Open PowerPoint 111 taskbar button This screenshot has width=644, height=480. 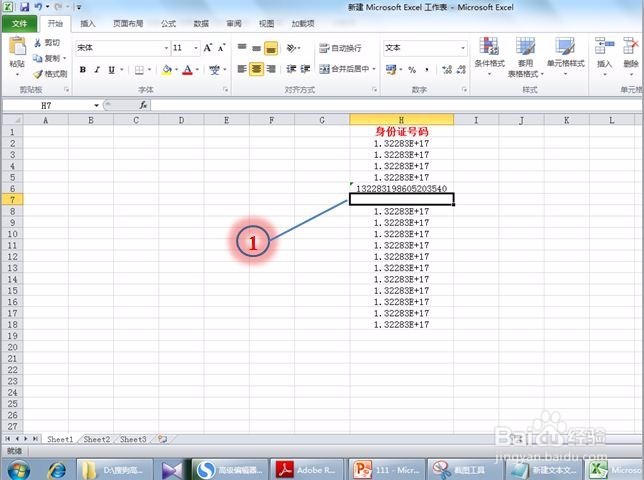[x=385, y=470]
